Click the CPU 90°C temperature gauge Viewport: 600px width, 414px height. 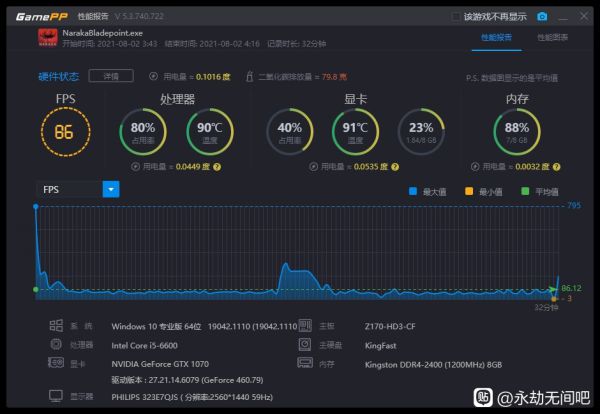point(209,132)
